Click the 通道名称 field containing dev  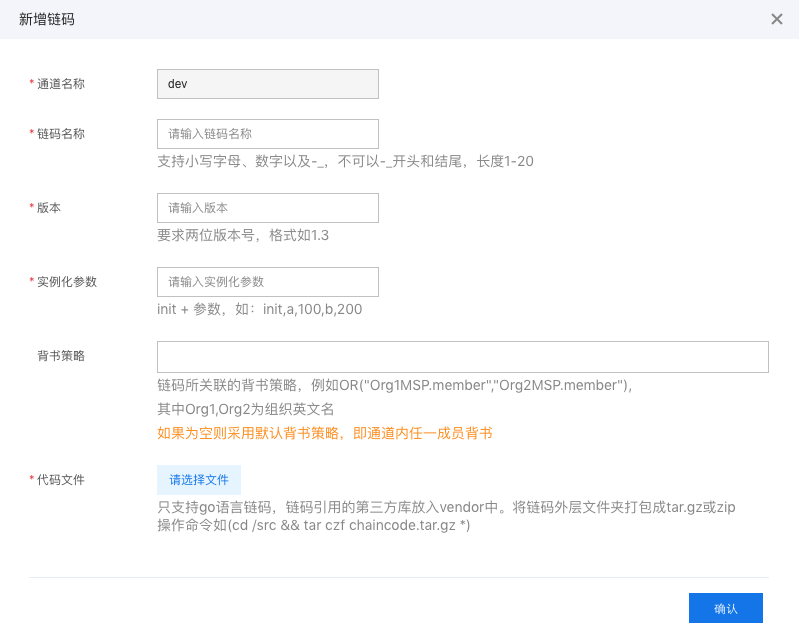tap(268, 84)
